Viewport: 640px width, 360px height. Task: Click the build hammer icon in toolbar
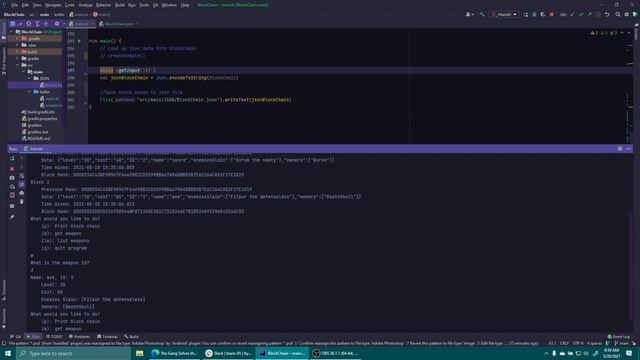pyautogui.click(x=482, y=14)
